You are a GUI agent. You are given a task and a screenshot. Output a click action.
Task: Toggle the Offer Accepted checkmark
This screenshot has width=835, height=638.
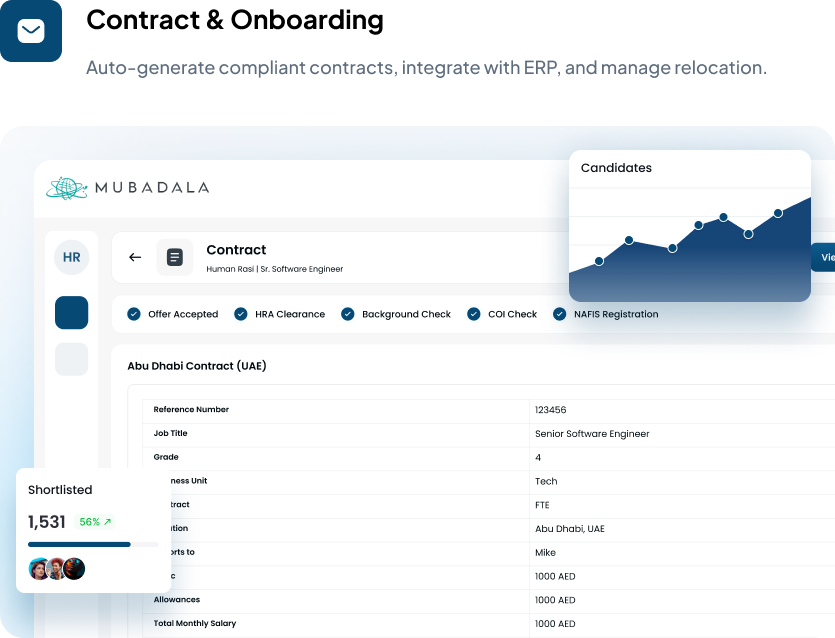(134, 314)
